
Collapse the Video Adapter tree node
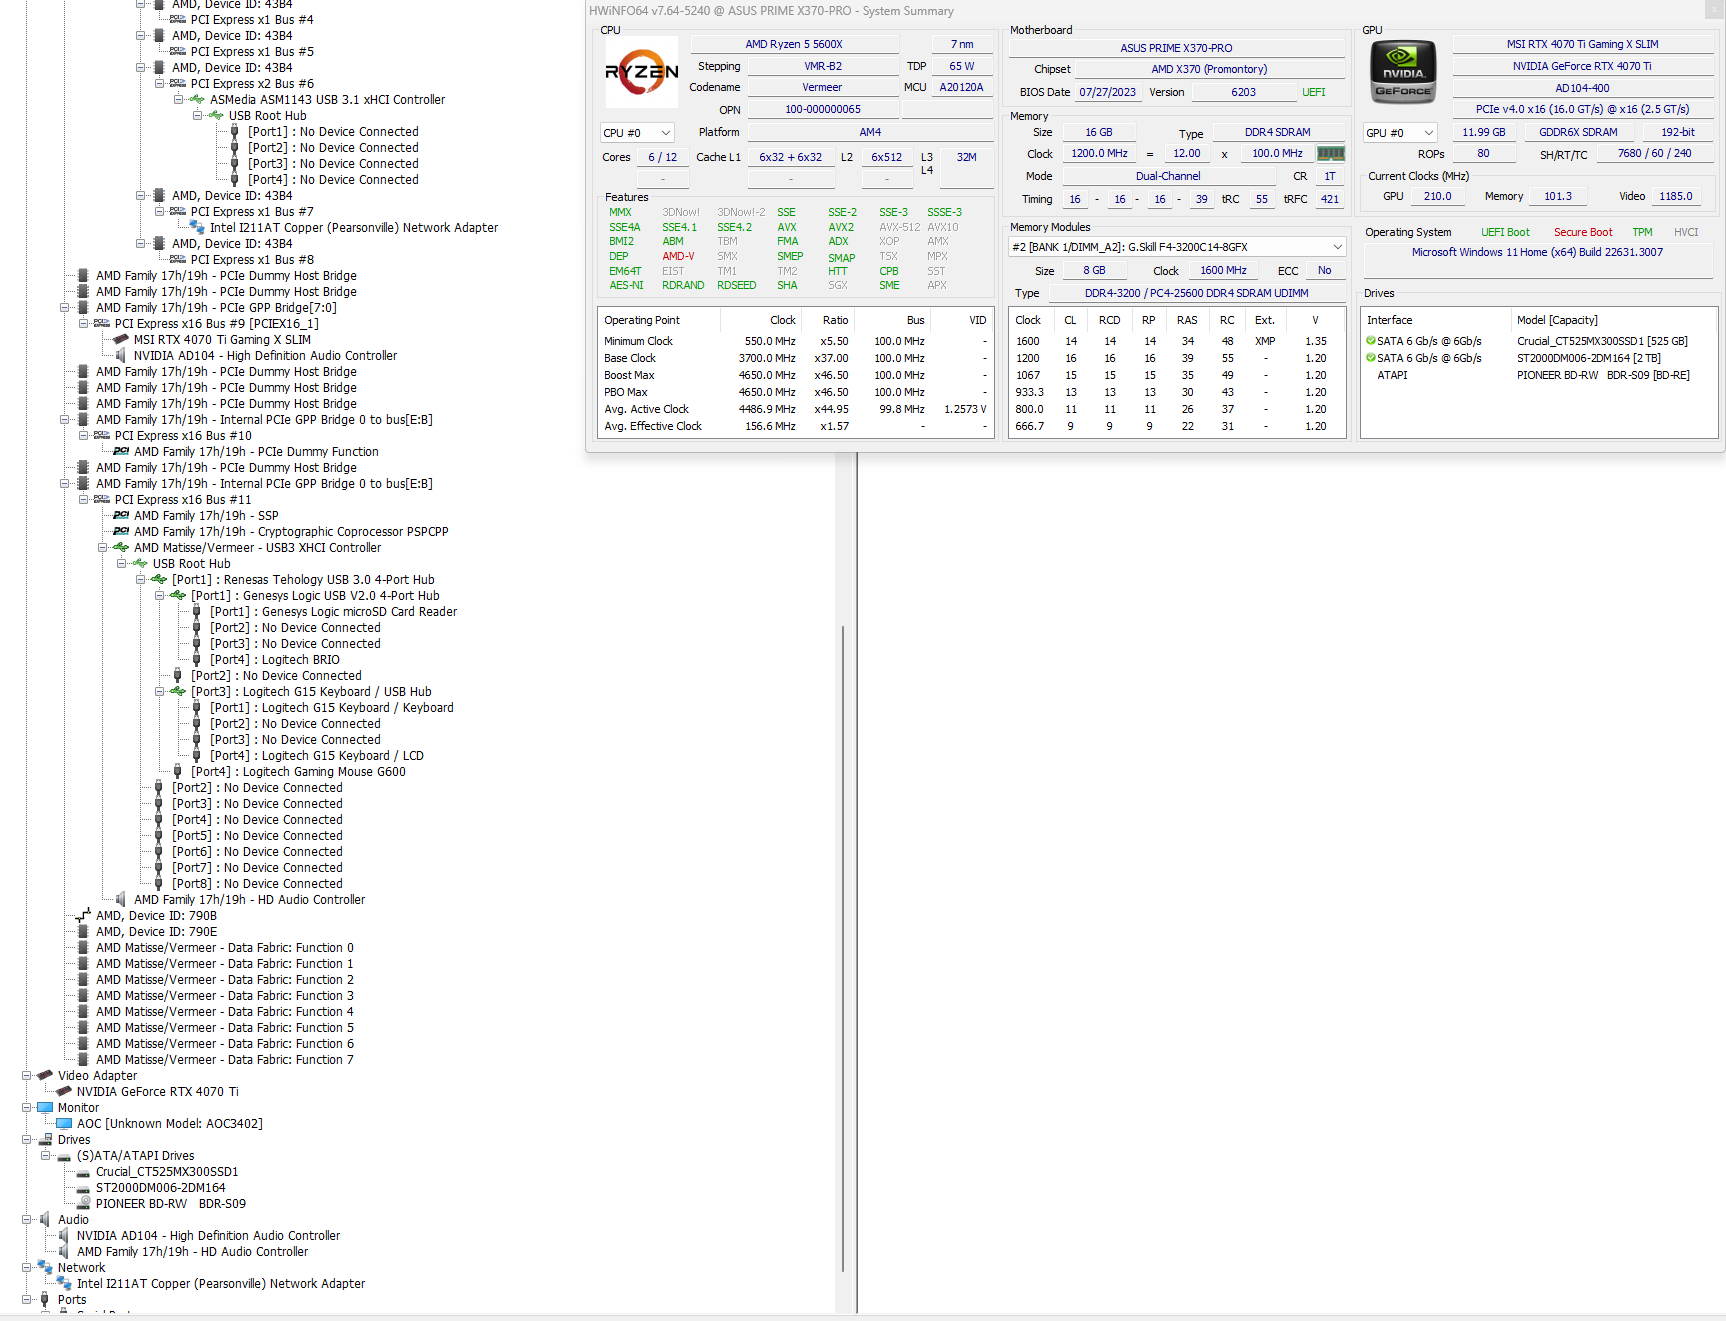[27, 1076]
